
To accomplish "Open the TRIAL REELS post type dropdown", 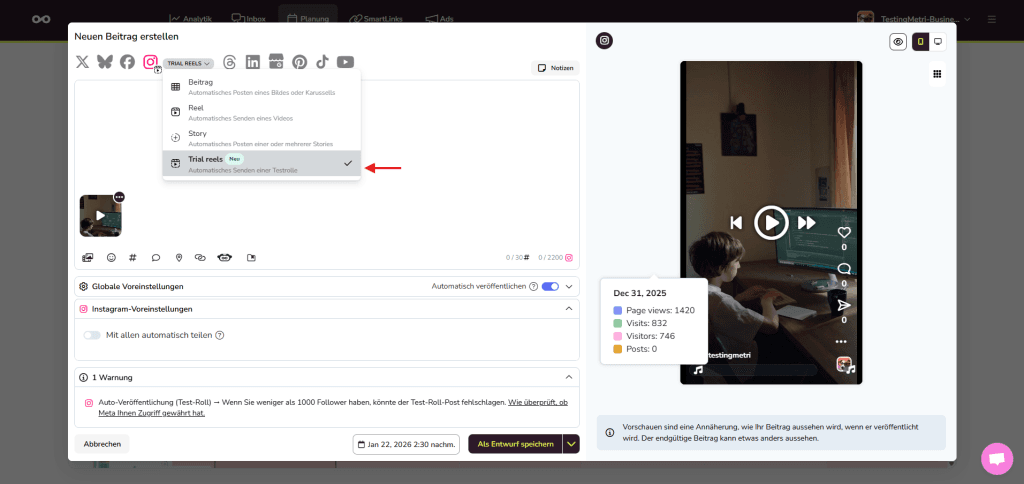I will click(x=188, y=63).
